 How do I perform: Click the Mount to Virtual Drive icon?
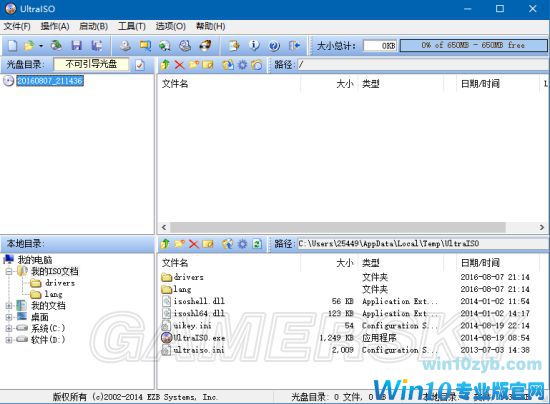tap(185, 46)
